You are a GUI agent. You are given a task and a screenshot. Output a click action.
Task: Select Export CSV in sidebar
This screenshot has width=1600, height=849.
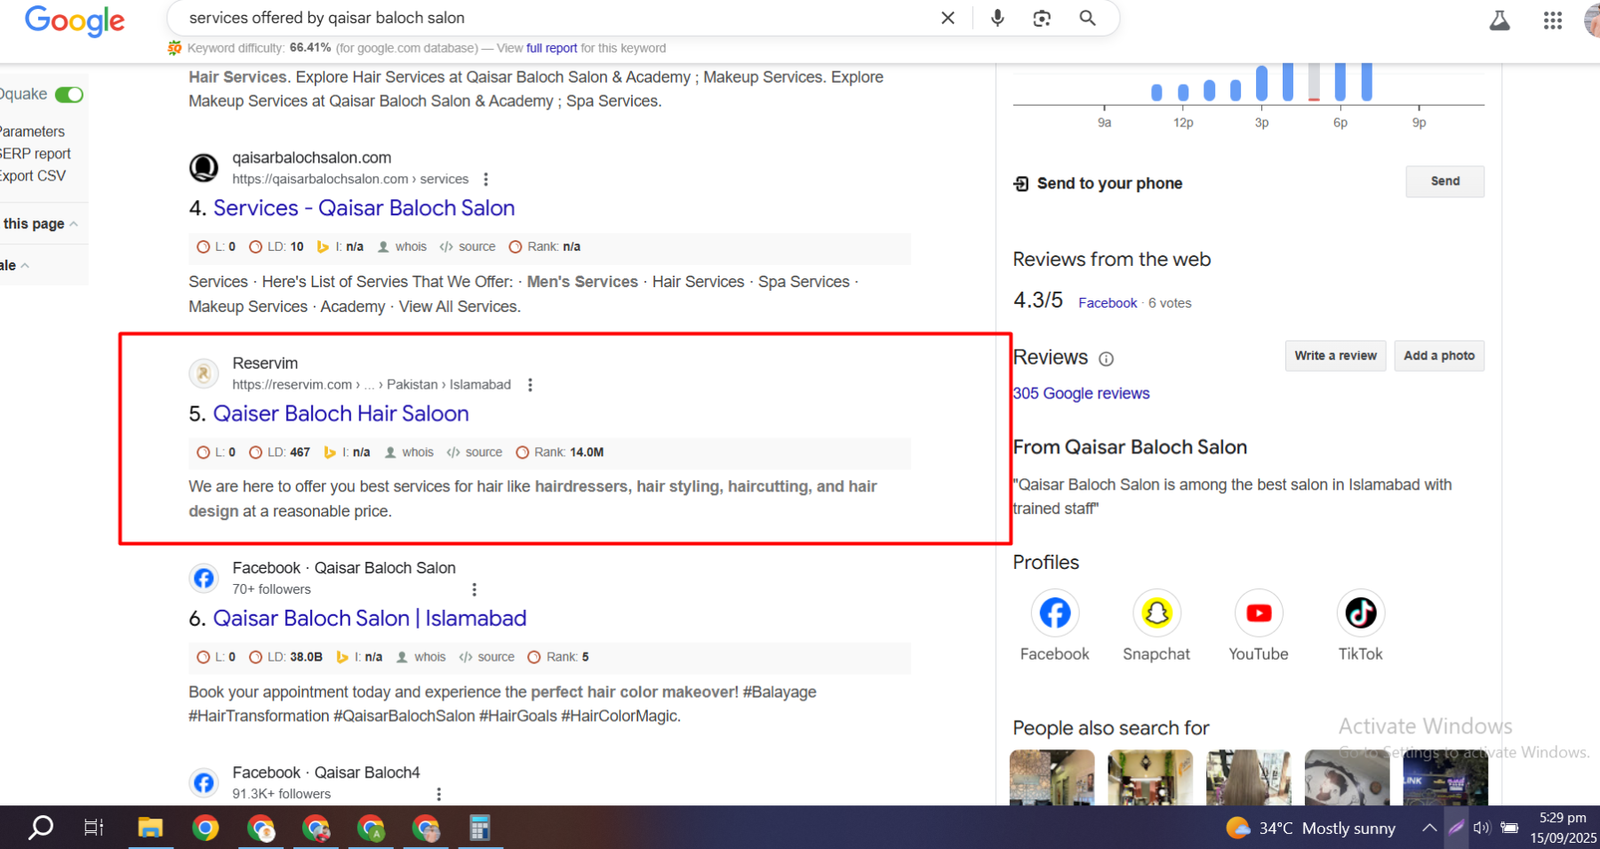33,176
